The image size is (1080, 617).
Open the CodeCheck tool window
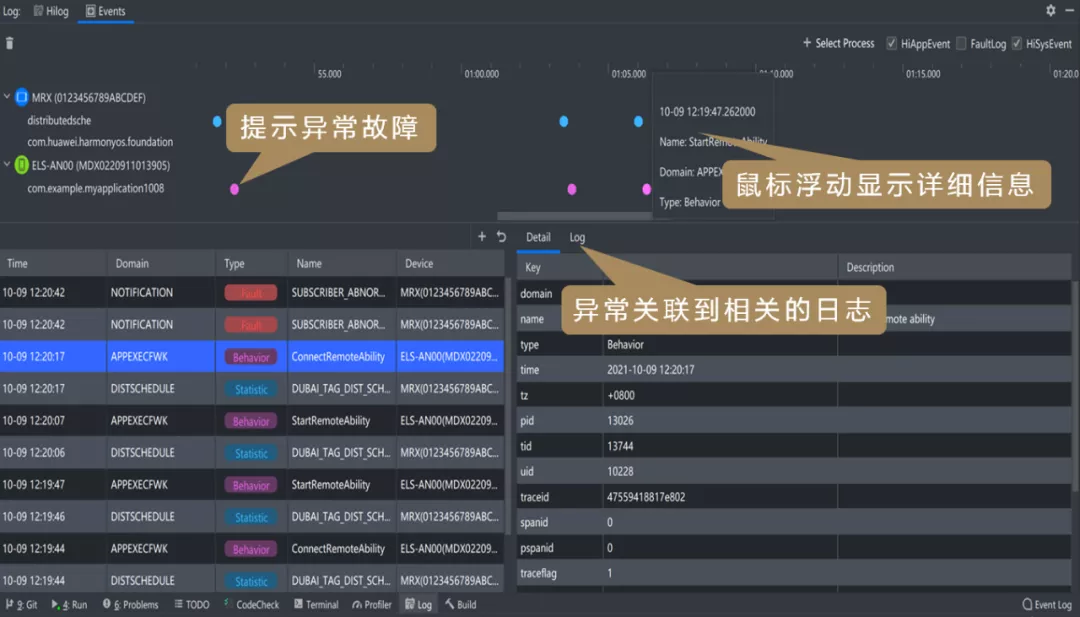click(x=251, y=605)
